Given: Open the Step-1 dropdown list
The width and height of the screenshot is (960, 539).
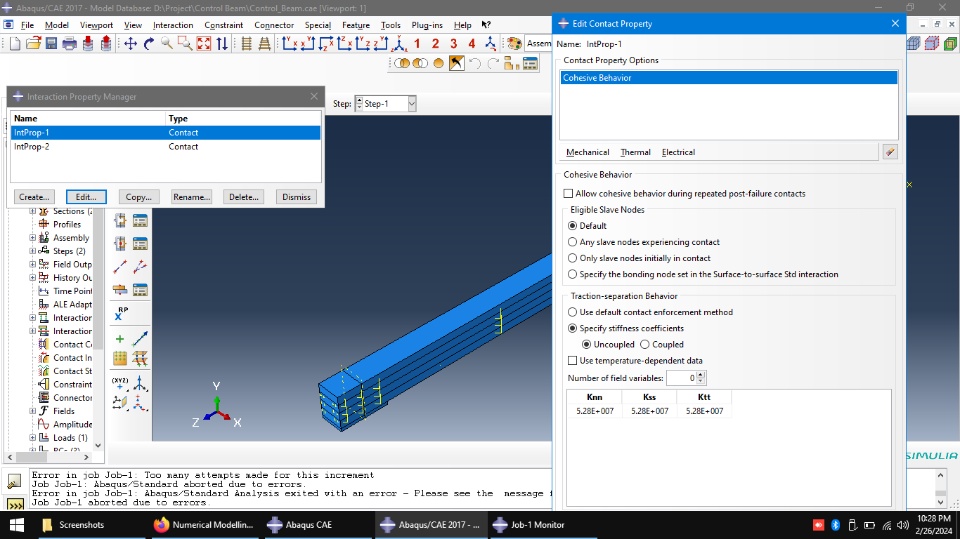Looking at the screenshot, I should coord(412,104).
